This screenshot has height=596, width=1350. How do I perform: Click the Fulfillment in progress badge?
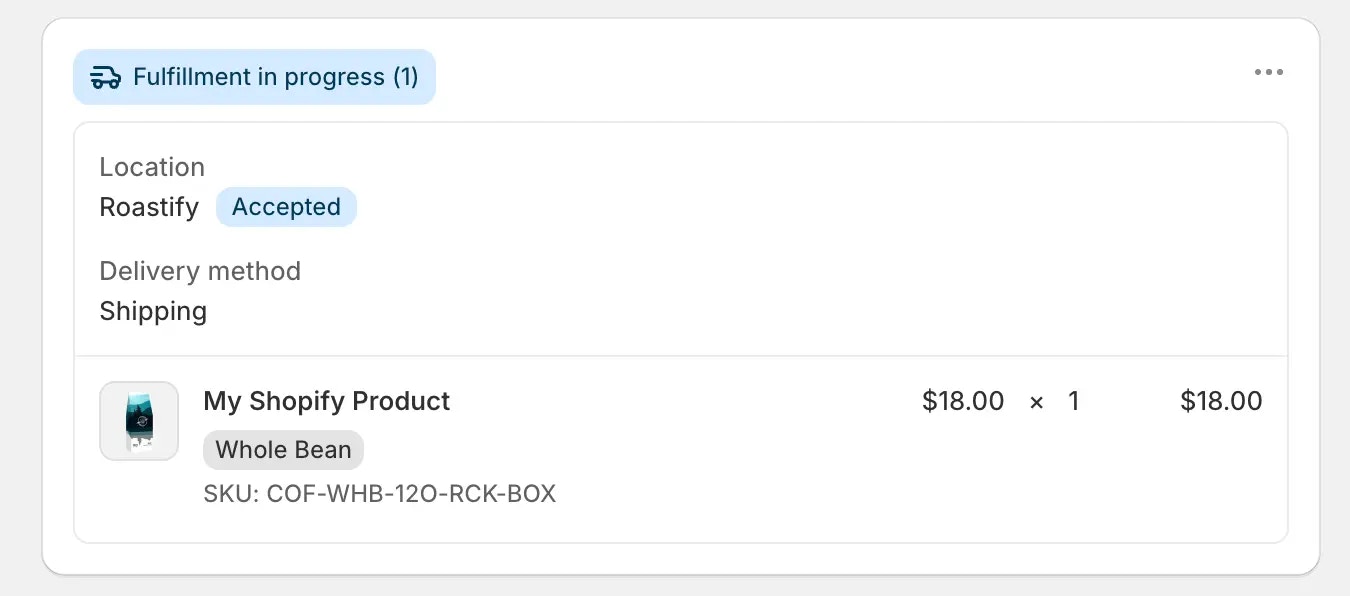pyautogui.click(x=254, y=76)
